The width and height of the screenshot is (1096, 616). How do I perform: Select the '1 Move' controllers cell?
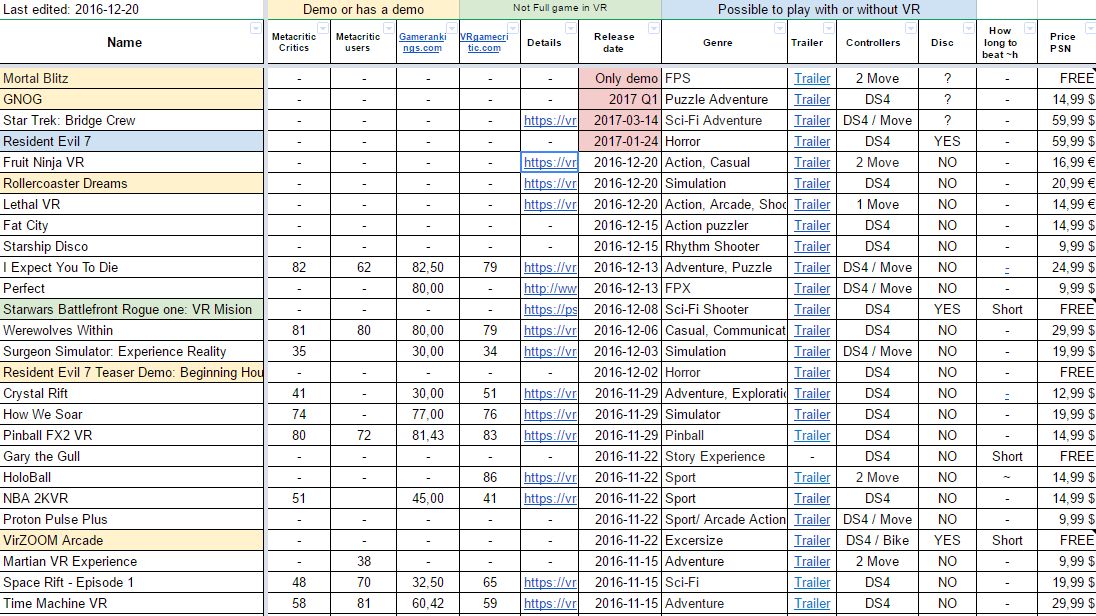(878, 204)
